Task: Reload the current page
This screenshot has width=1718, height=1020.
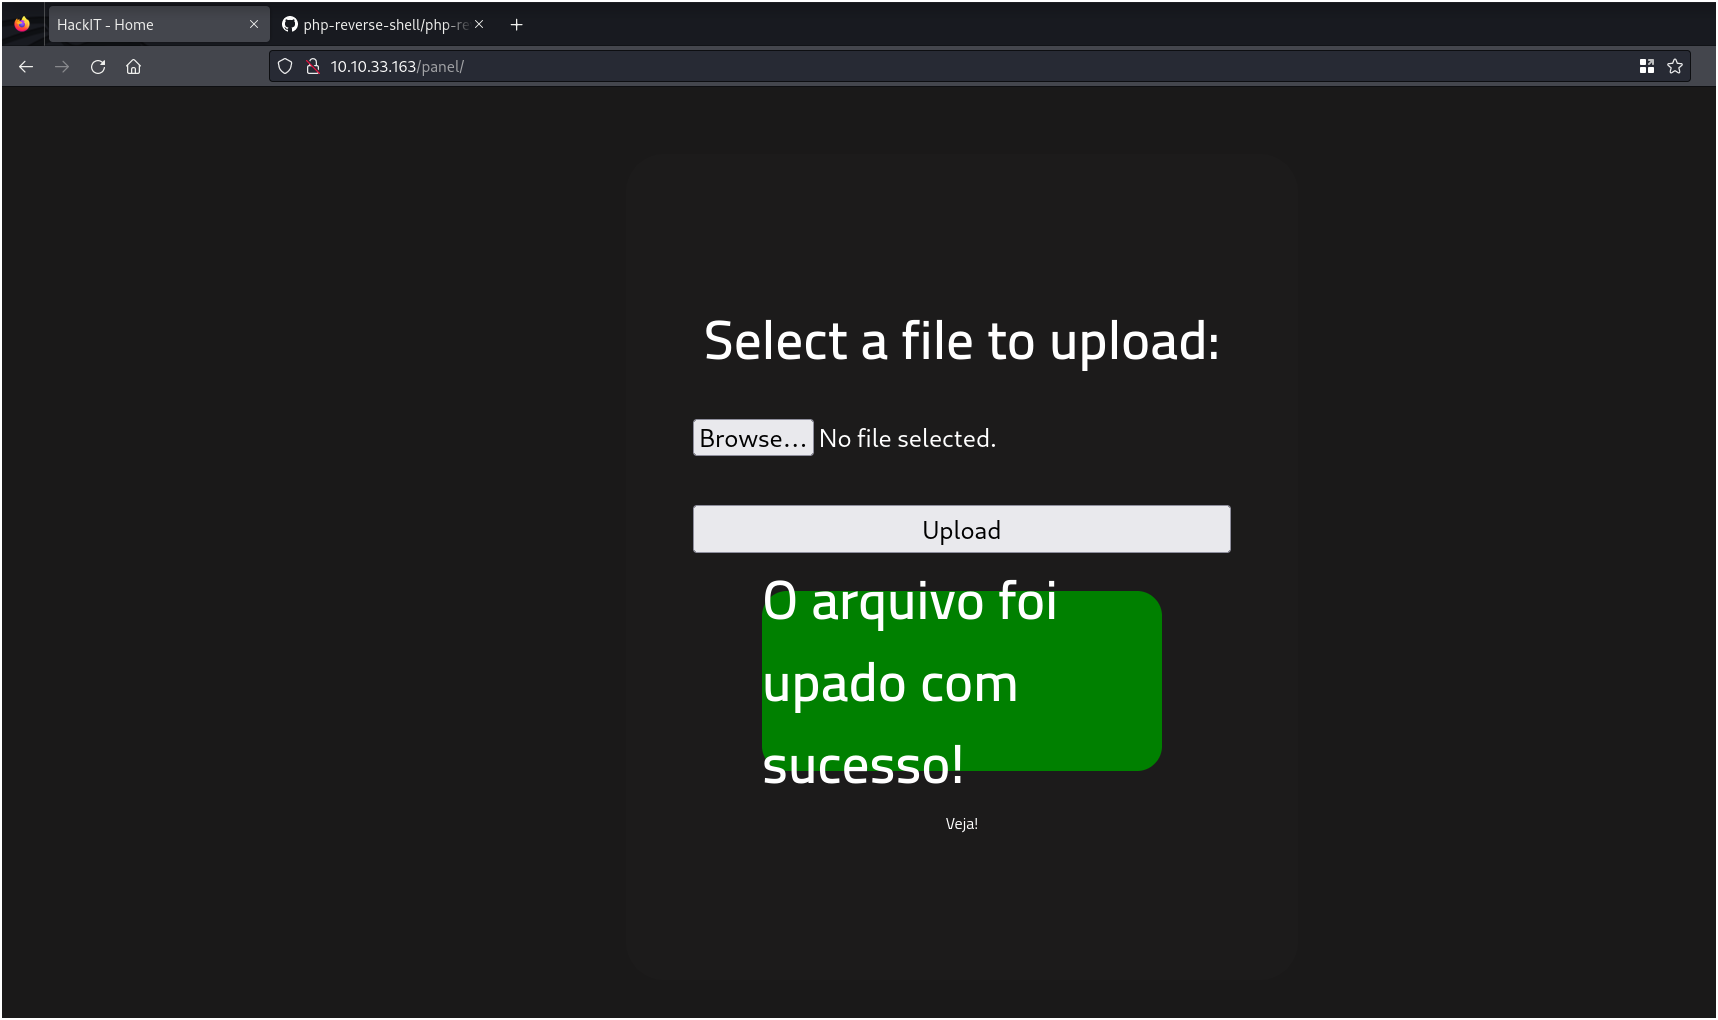Action: [98, 67]
